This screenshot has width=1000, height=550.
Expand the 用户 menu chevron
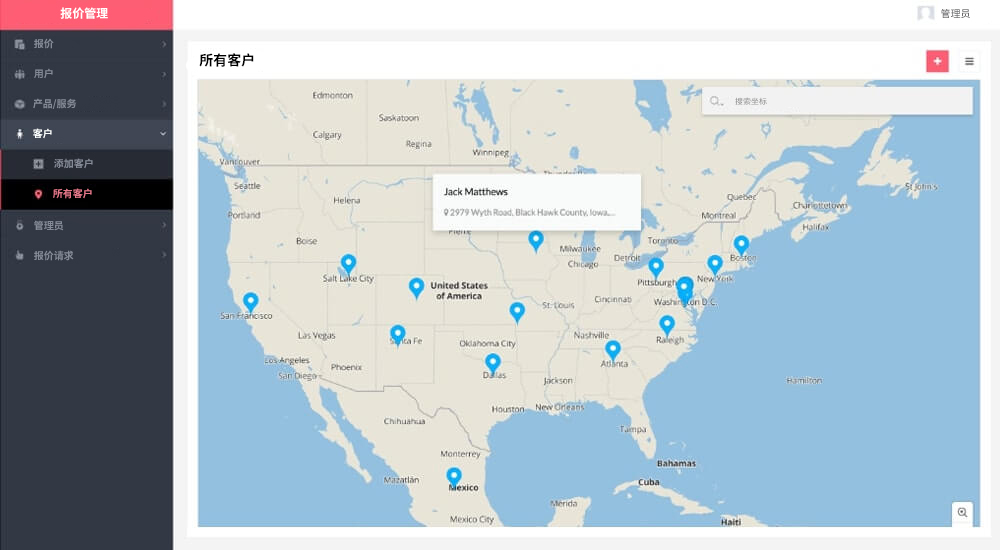point(164,74)
